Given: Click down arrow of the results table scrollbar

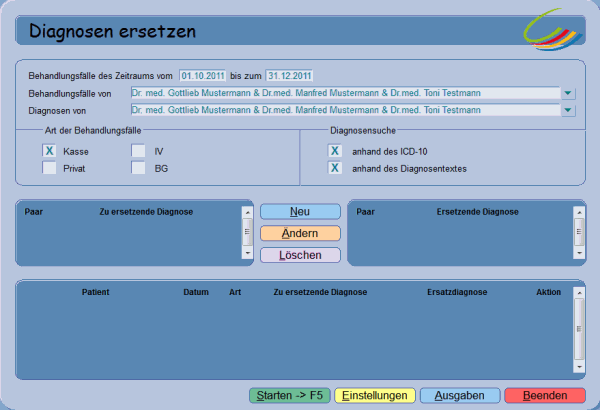Looking at the screenshot, I should (579, 367).
